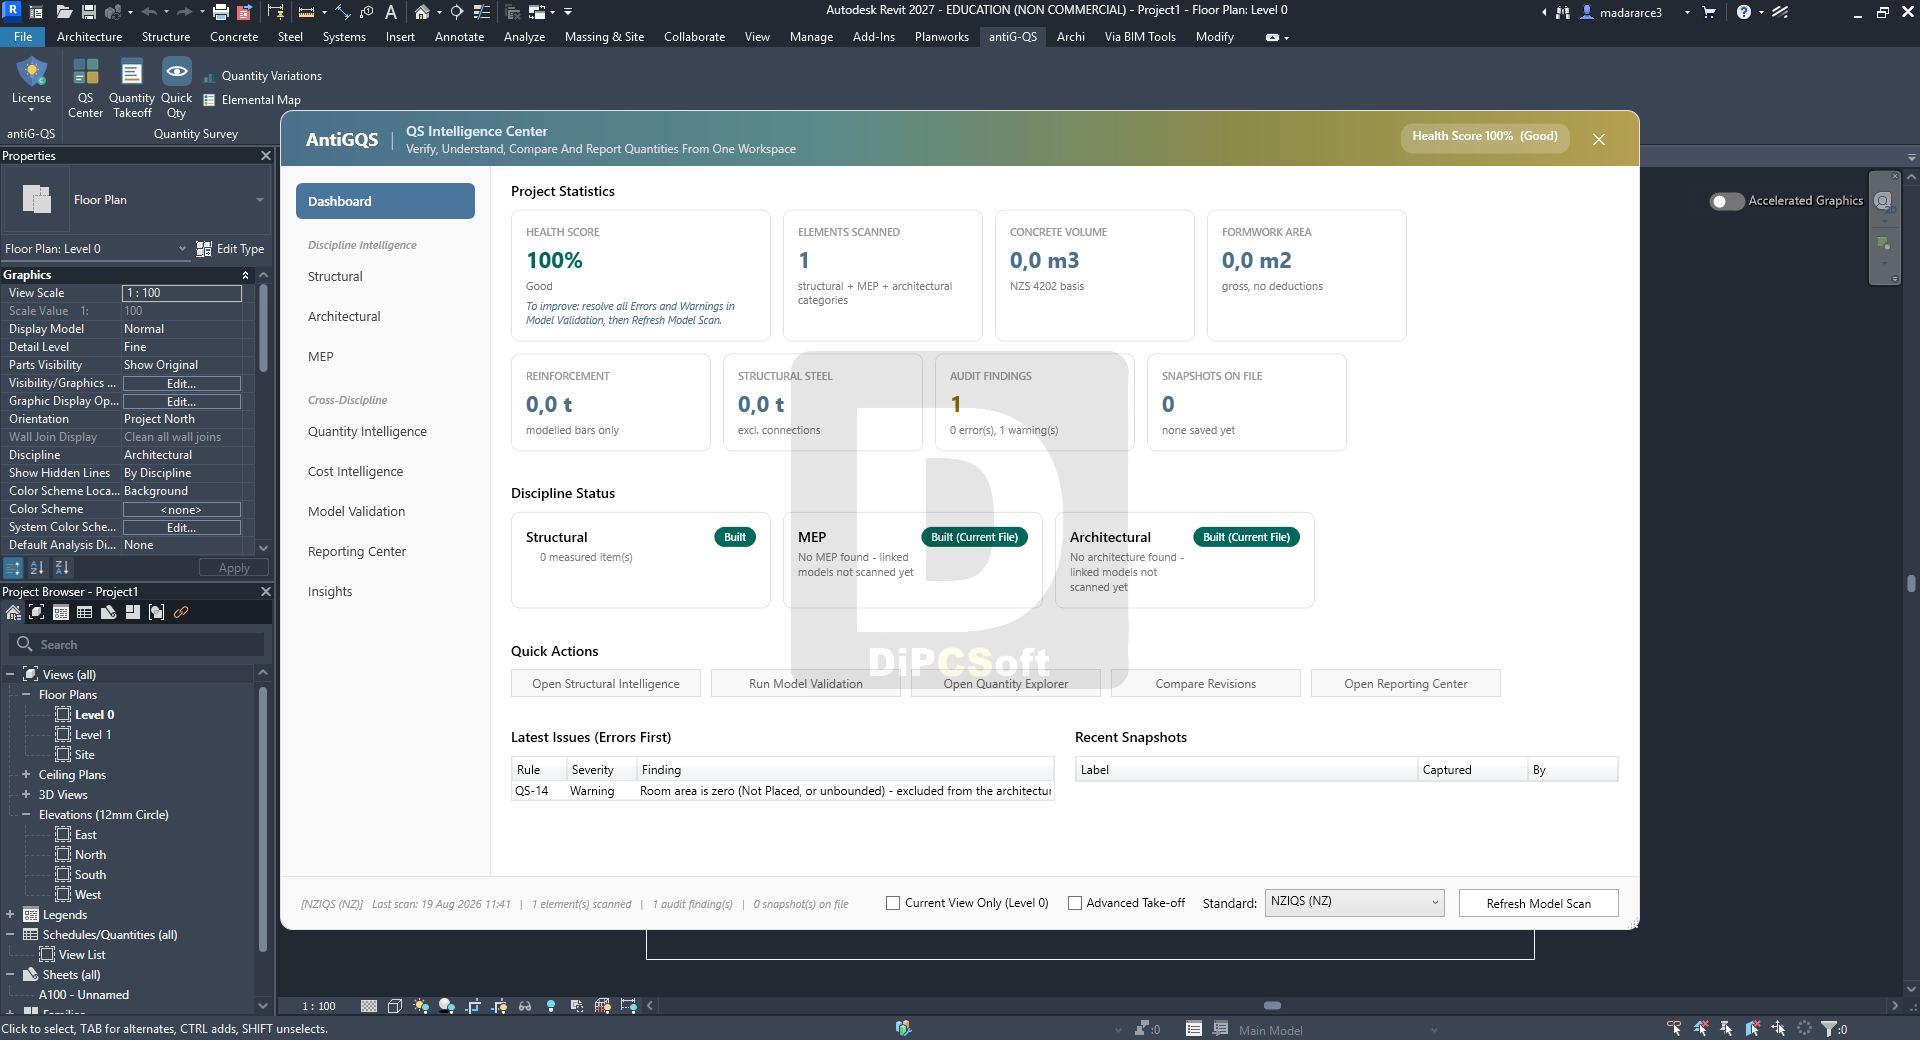
Task: Open the File menu
Action: point(23,37)
